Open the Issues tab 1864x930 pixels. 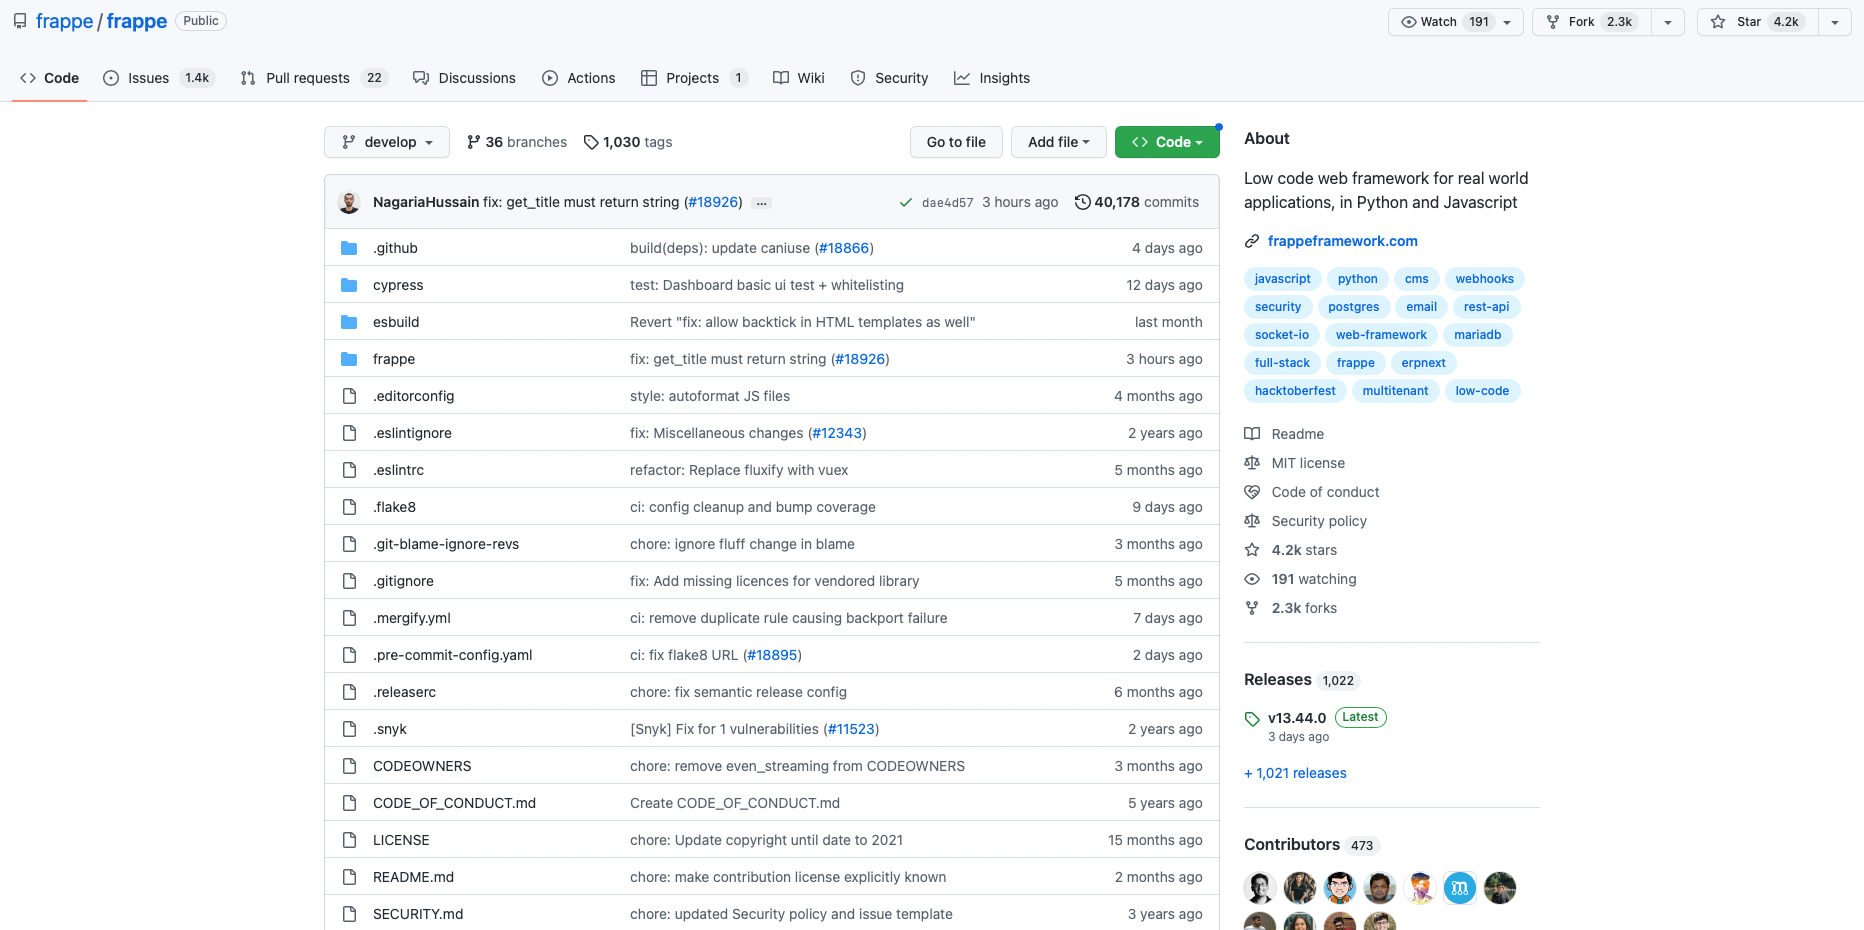point(158,78)
